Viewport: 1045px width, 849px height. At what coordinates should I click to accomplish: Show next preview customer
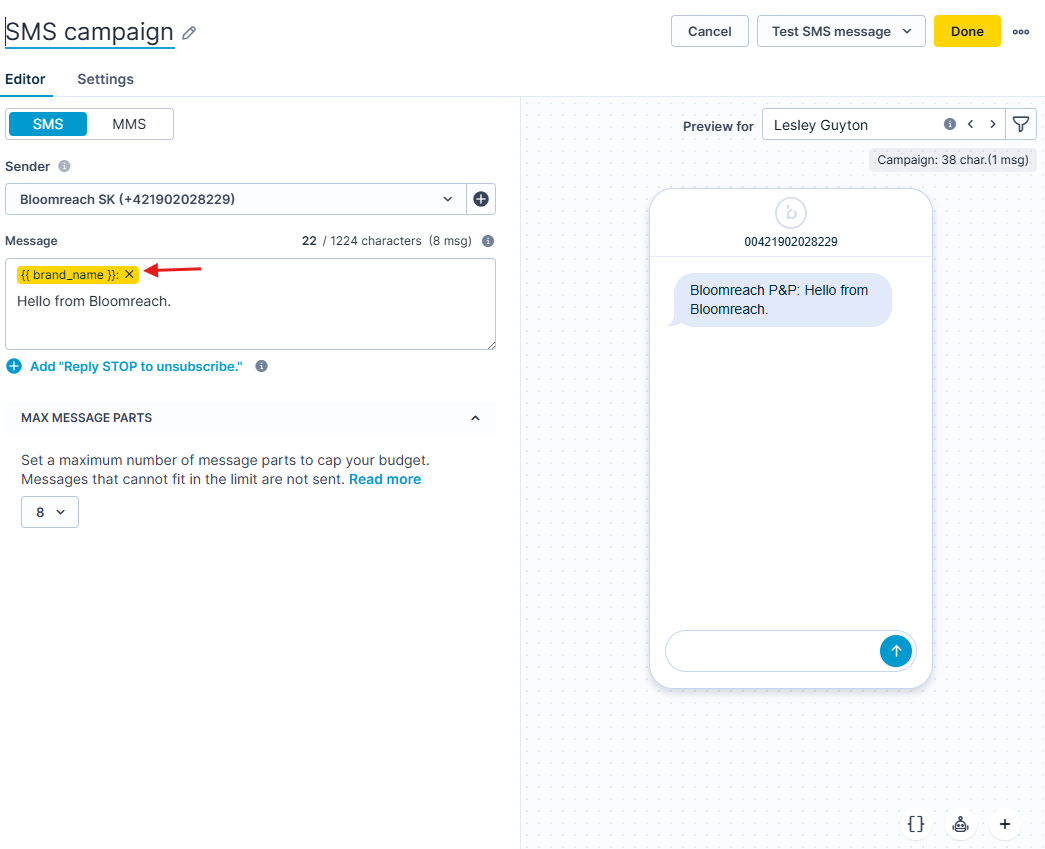point(992,124)
